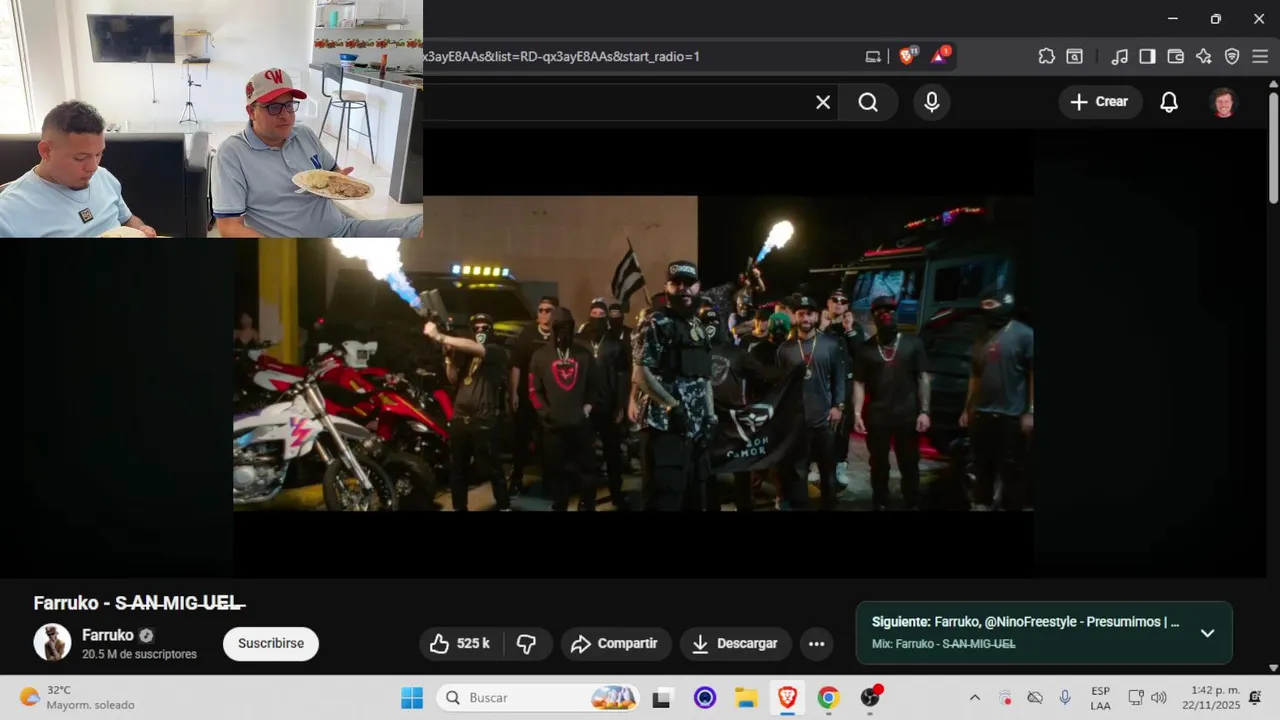The image size is (1280, 720).
Task: Like the video with 525 k thumbs up
Action: point(460,644)
